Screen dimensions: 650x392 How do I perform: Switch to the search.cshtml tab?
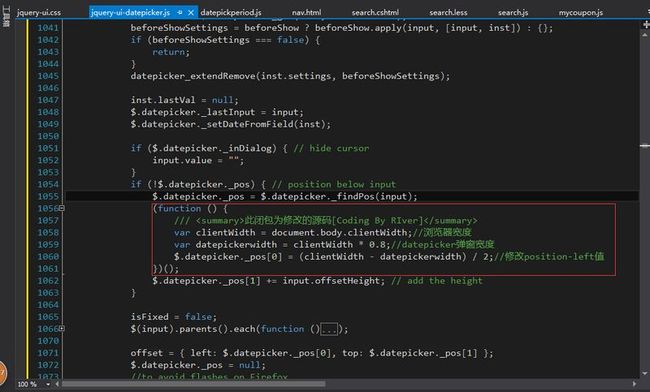point(375,13)
